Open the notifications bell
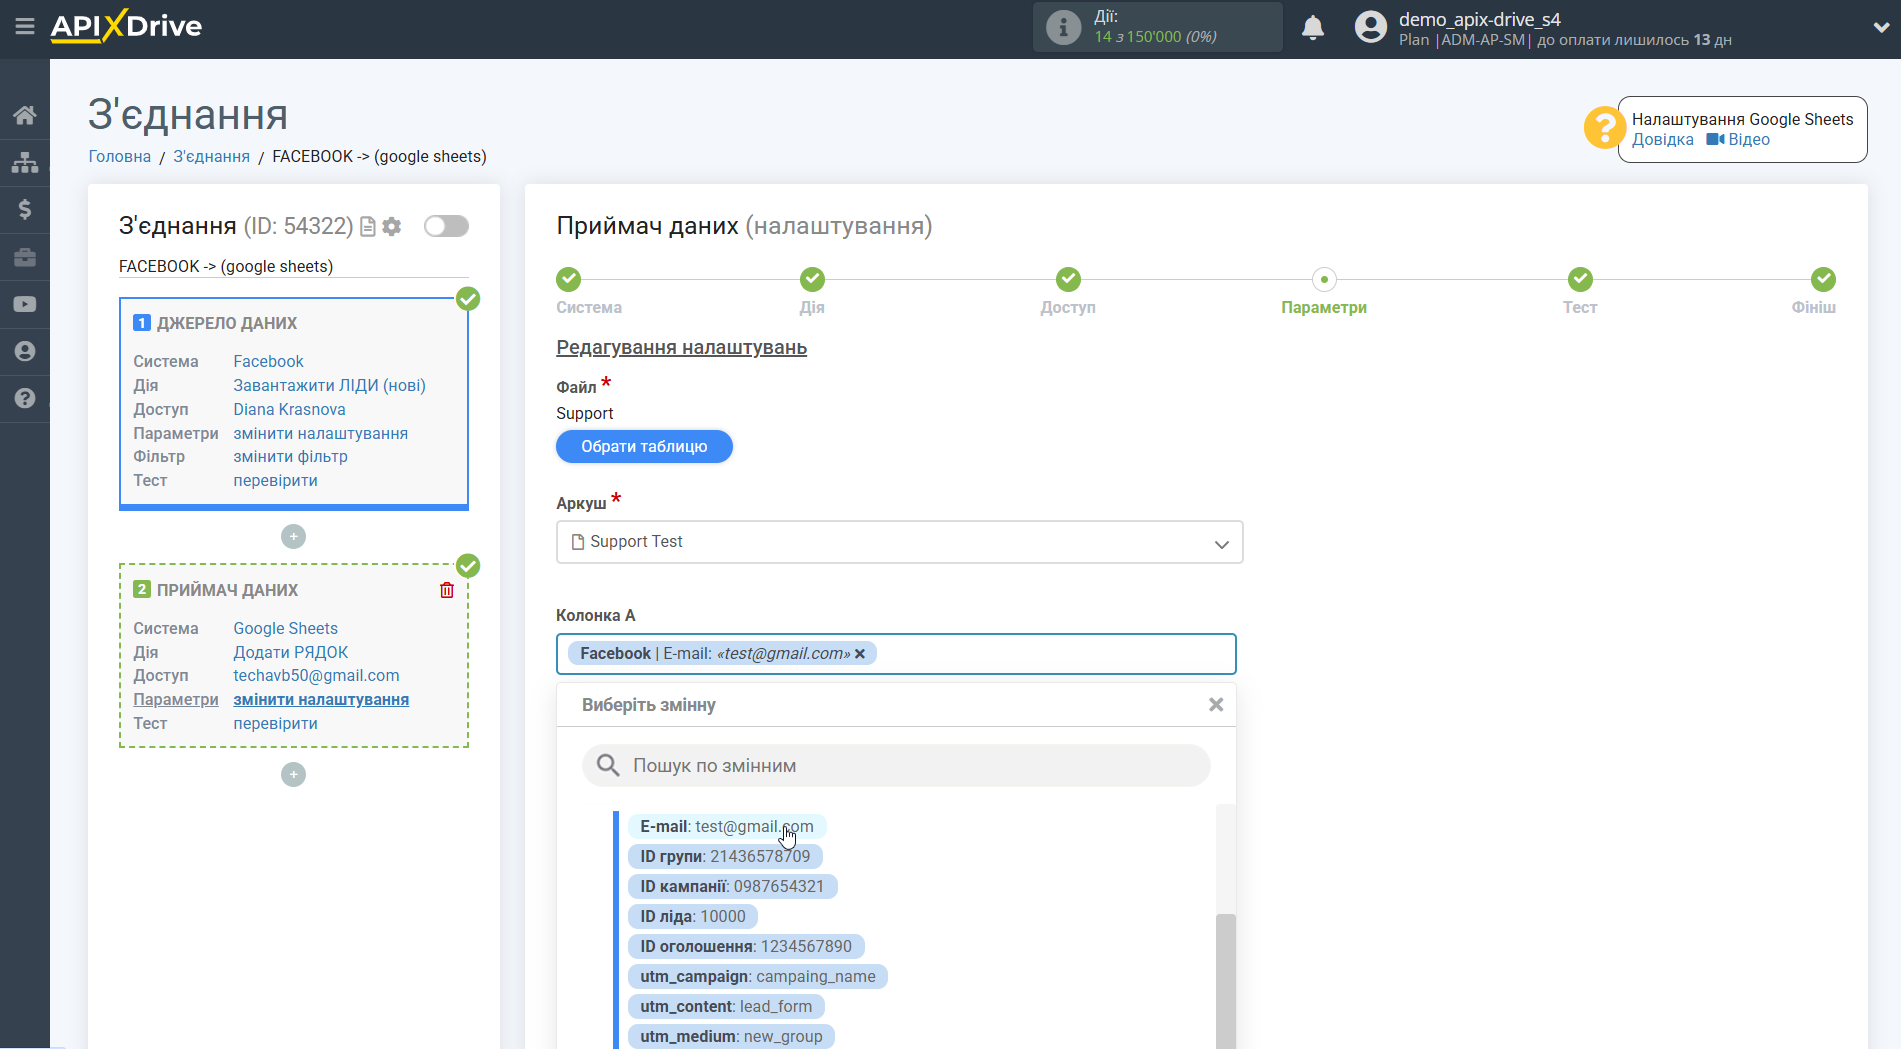 point(1313,27)
